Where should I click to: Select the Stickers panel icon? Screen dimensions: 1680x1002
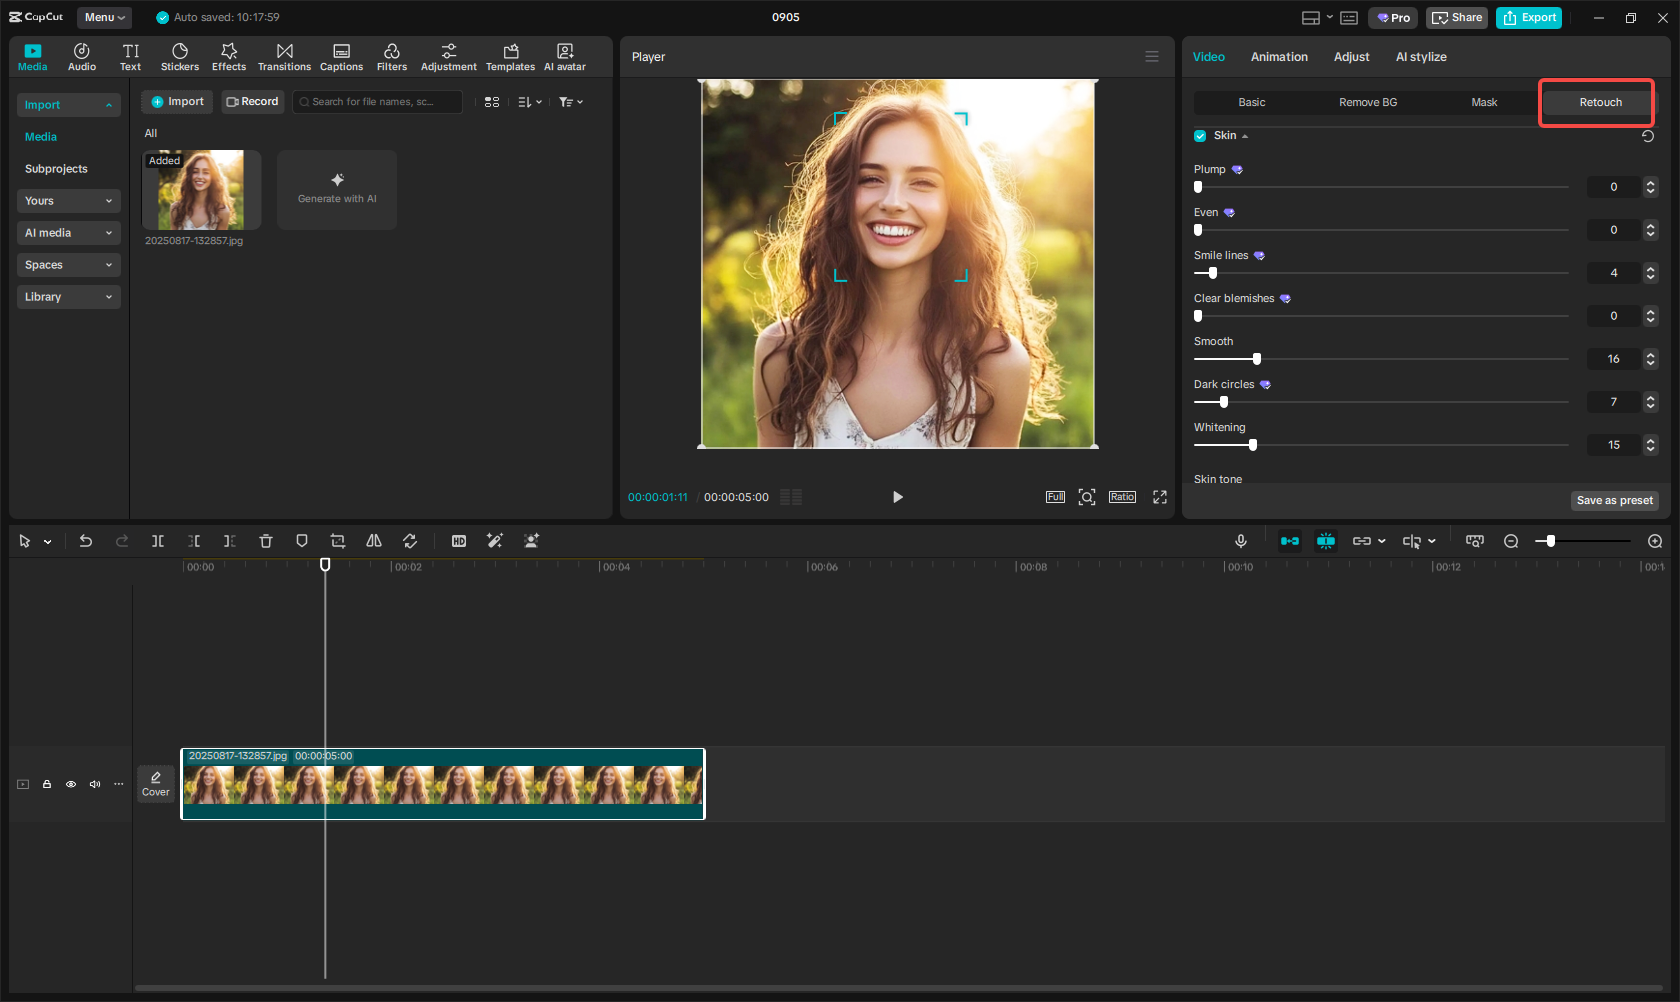[180, 55]
